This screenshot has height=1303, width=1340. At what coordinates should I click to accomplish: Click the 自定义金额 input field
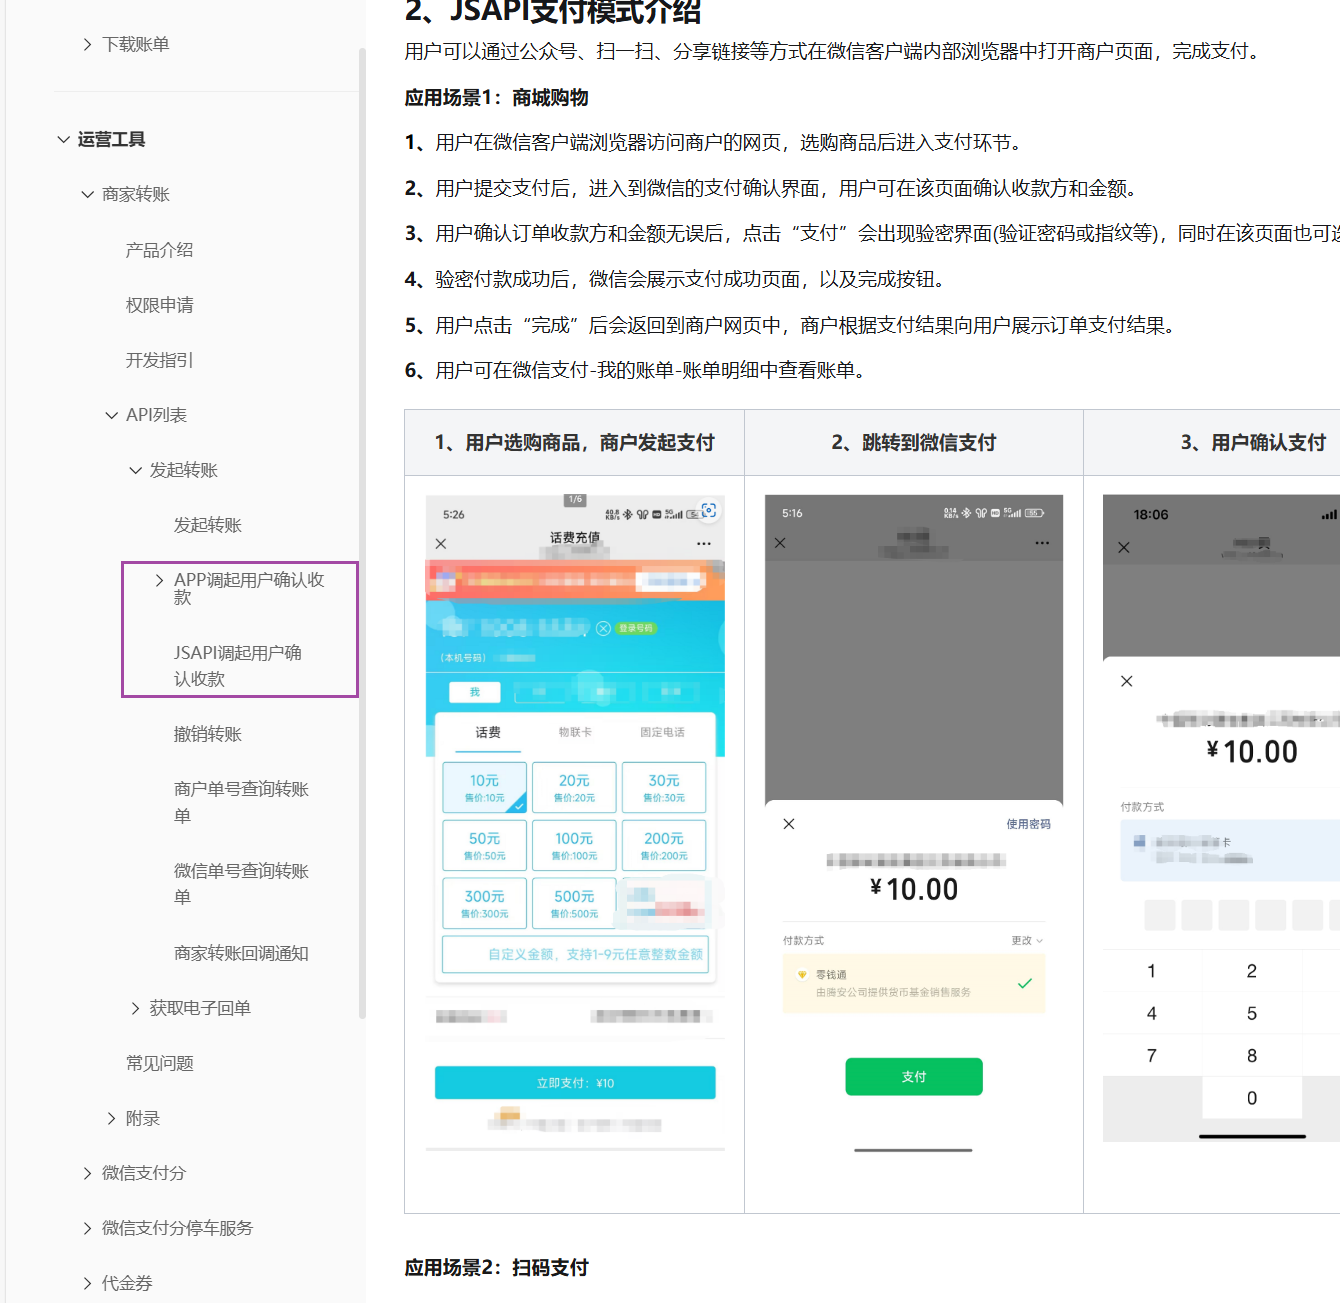[575, 955]
